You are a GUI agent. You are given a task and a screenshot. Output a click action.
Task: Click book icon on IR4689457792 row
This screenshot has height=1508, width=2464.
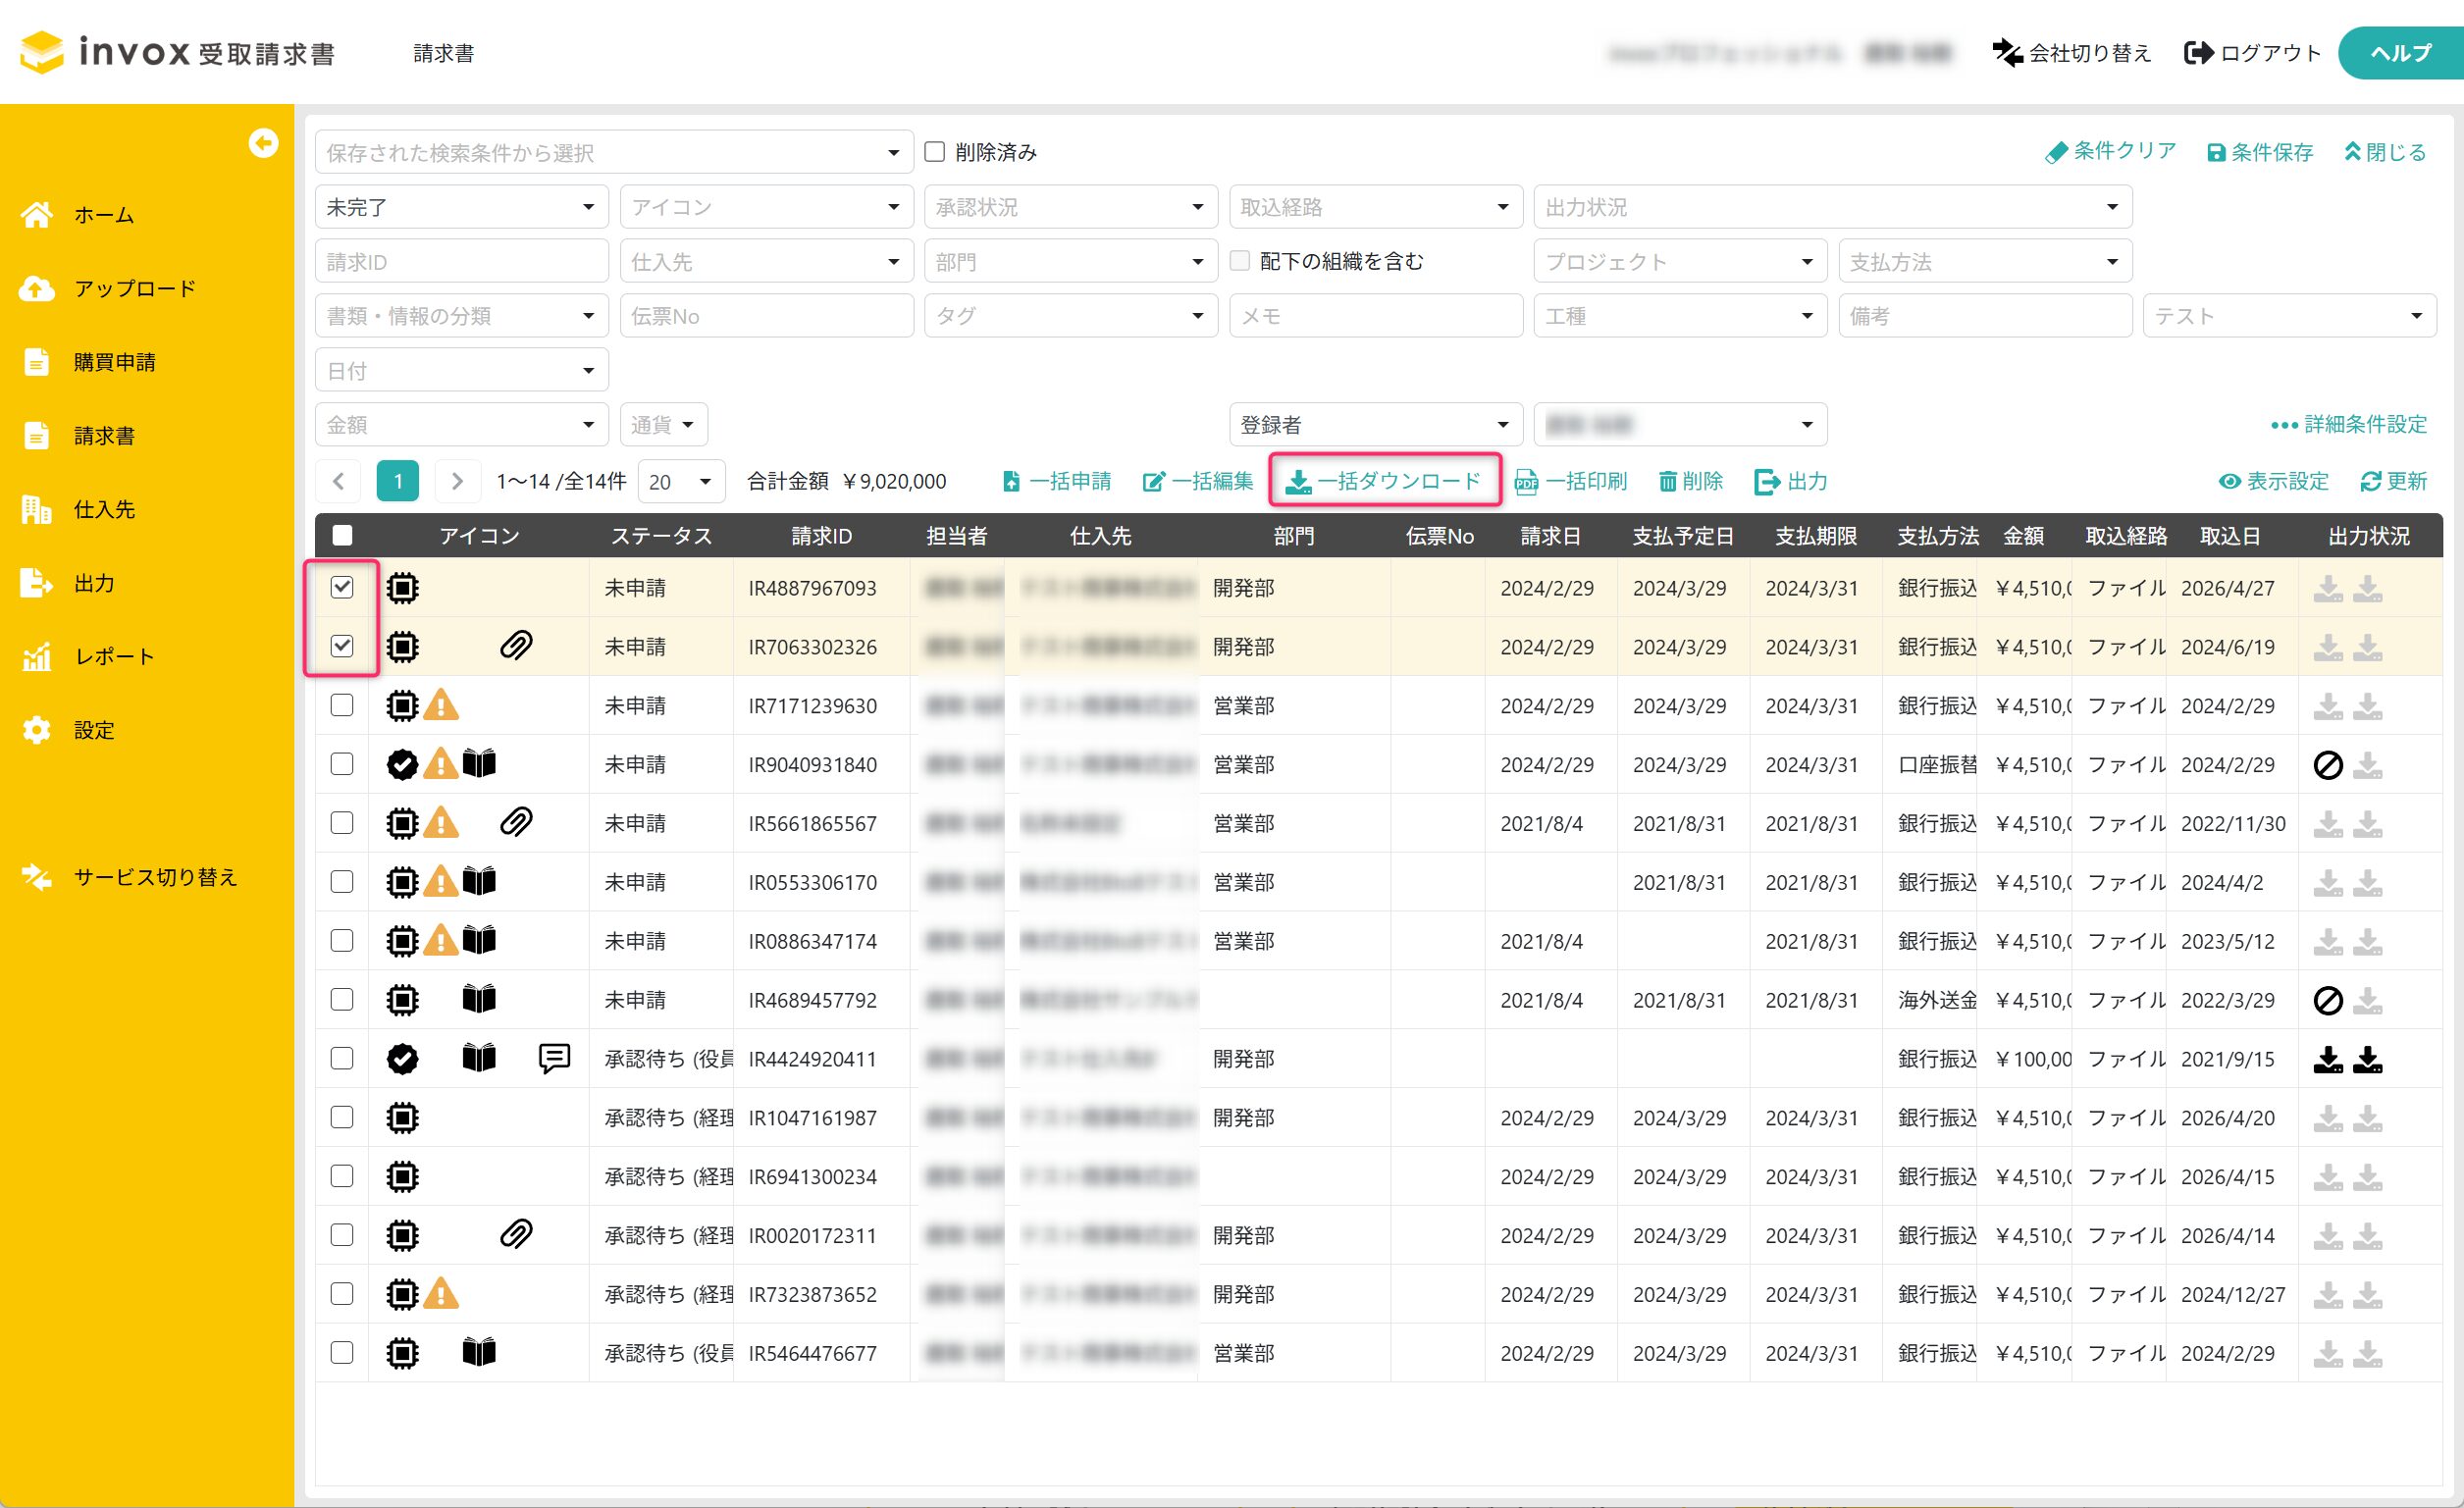[479, 999]
